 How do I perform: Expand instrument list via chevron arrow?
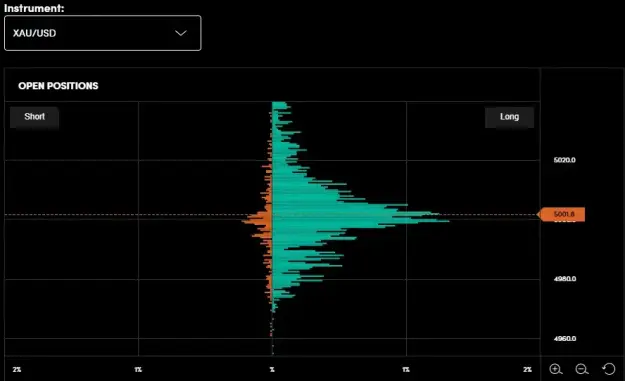(x=181, y=33)
